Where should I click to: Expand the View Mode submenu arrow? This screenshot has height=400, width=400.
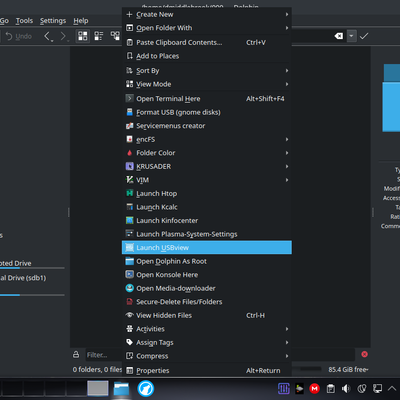(x=287, y=84)
